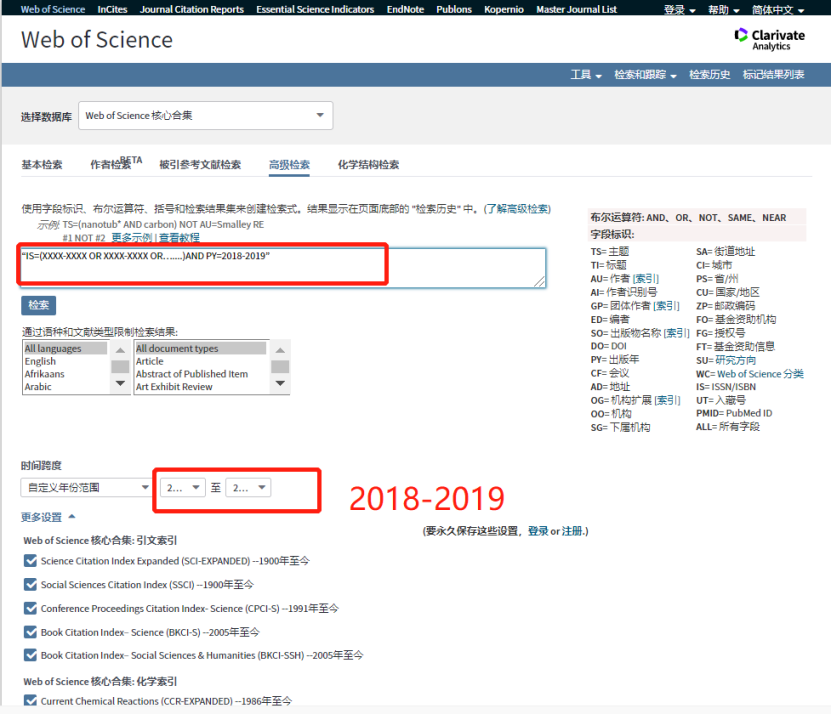Image resolution: width=831 pixels, height=714 pixels.
Task: Open the 了解高级检索 link
Action: pos(517,209)
